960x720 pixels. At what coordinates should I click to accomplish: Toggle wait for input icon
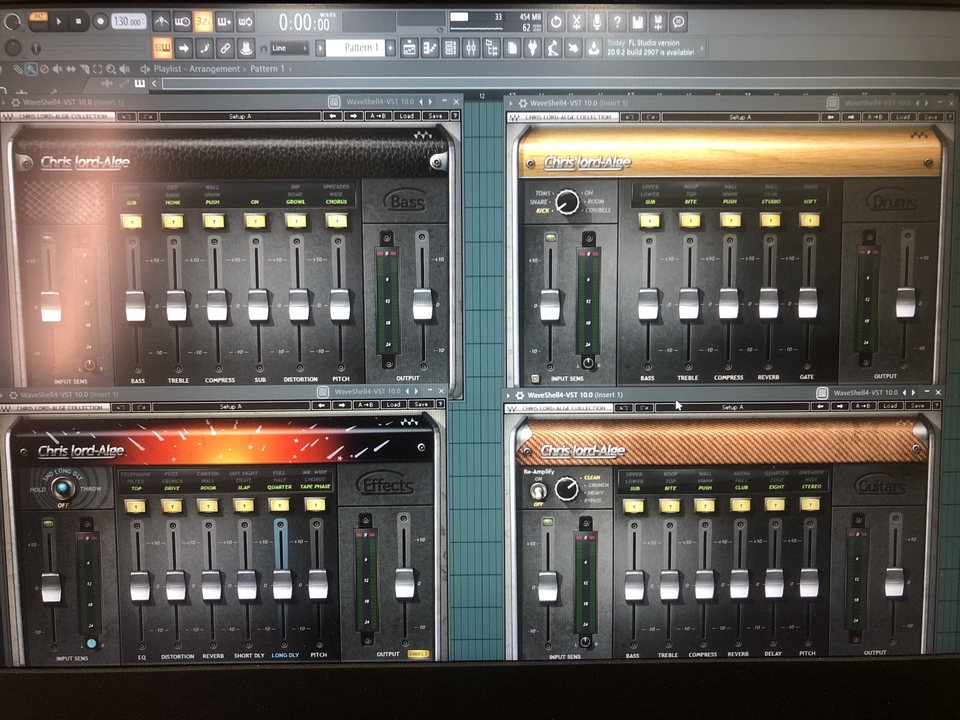point(182,22)
